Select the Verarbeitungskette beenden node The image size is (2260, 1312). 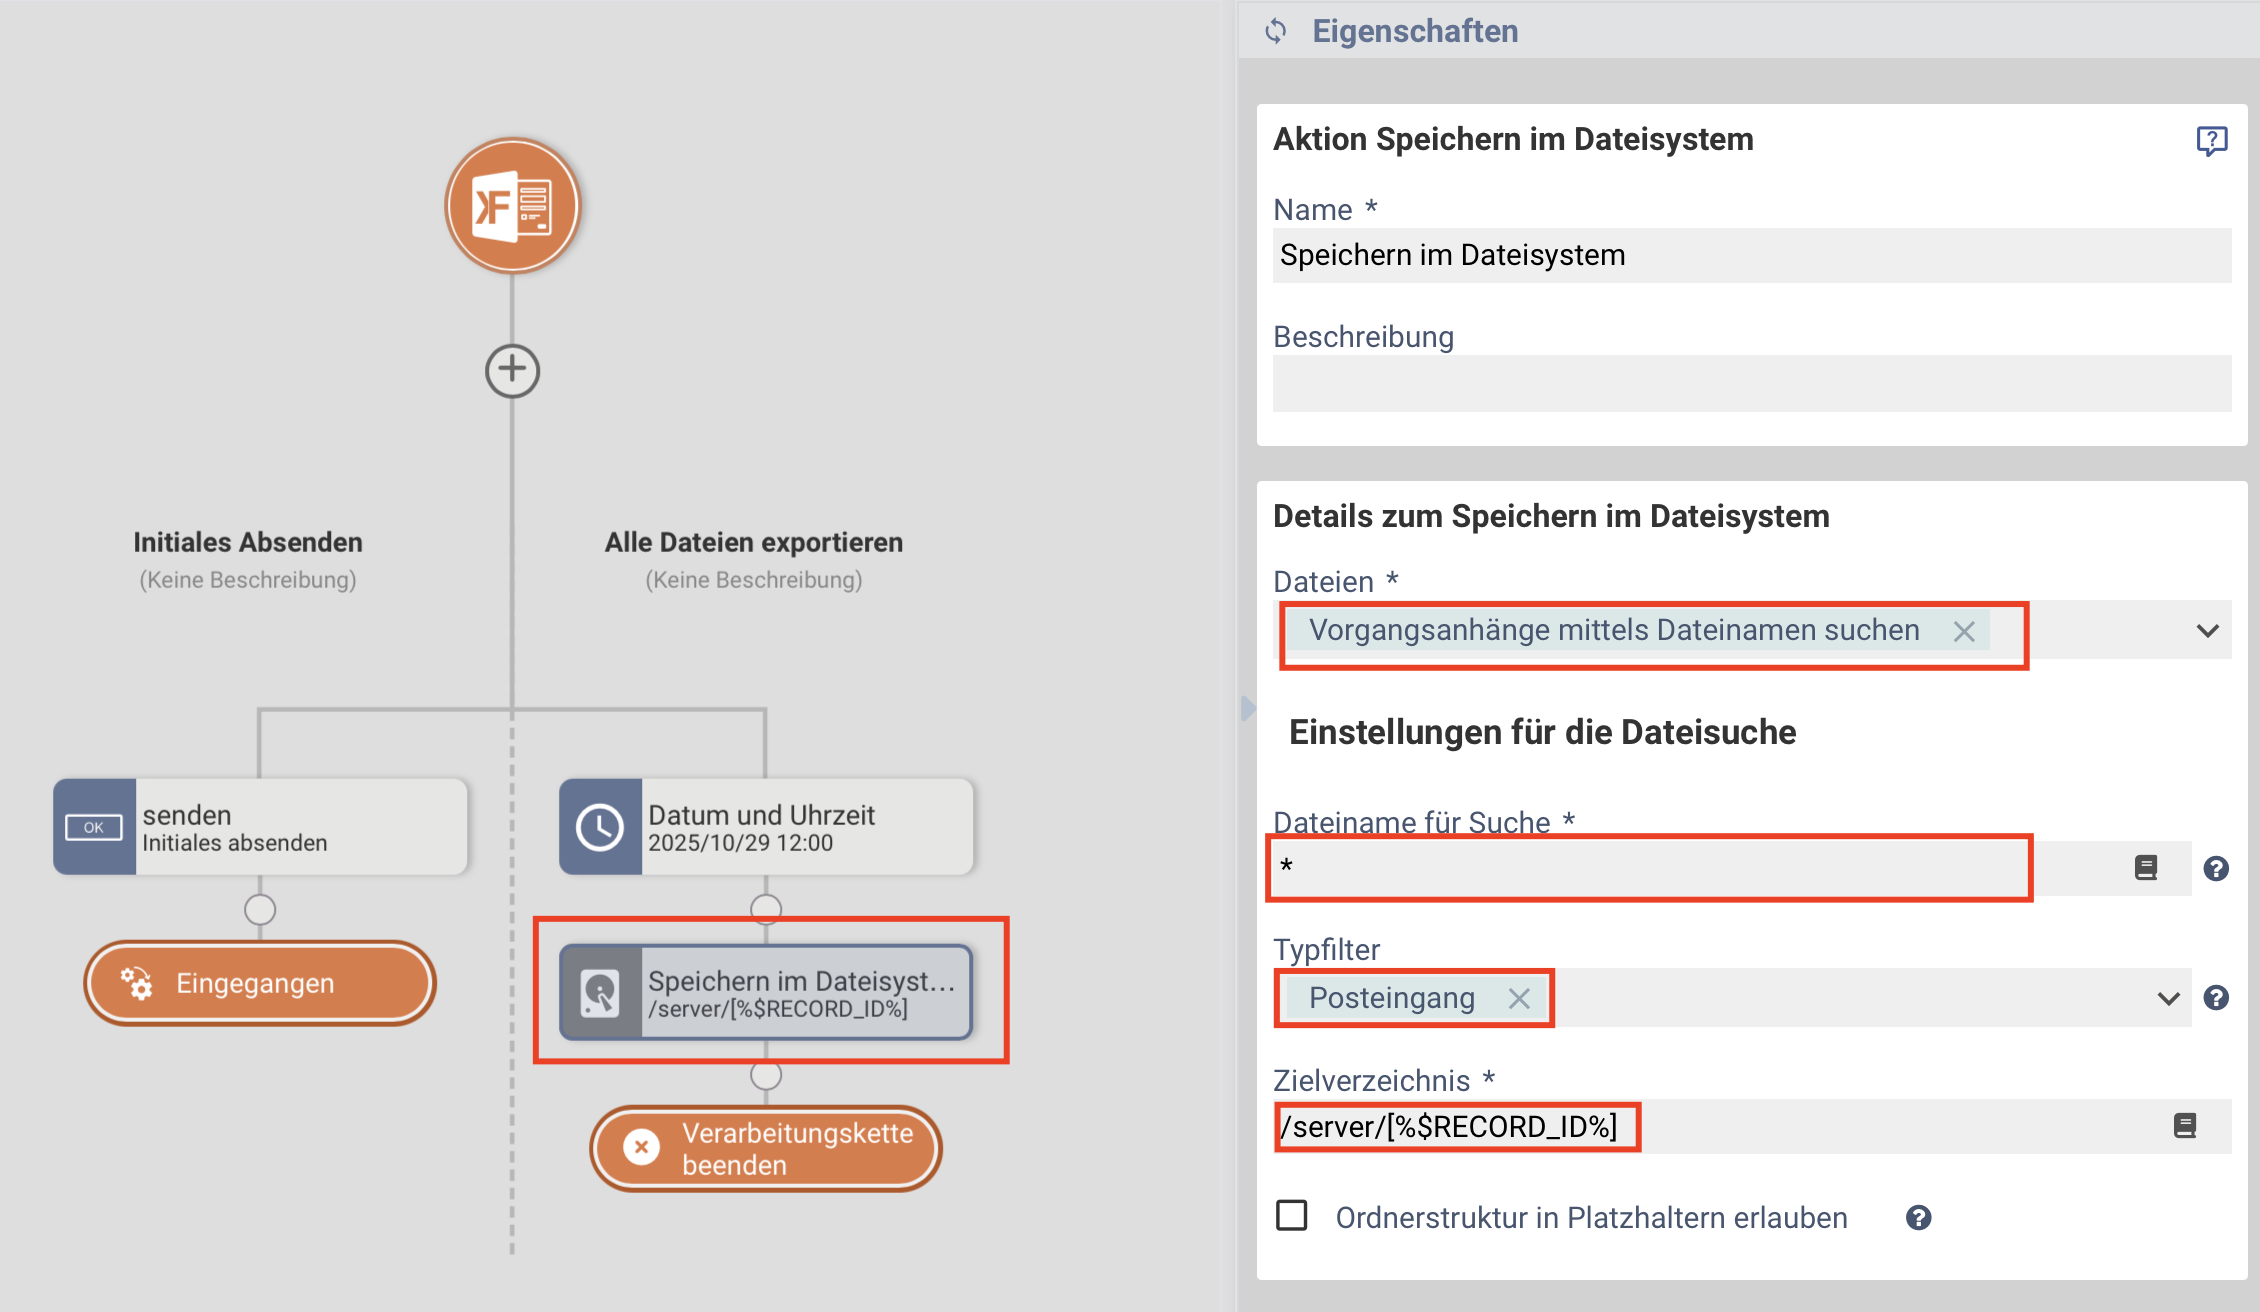[766, 1149]
